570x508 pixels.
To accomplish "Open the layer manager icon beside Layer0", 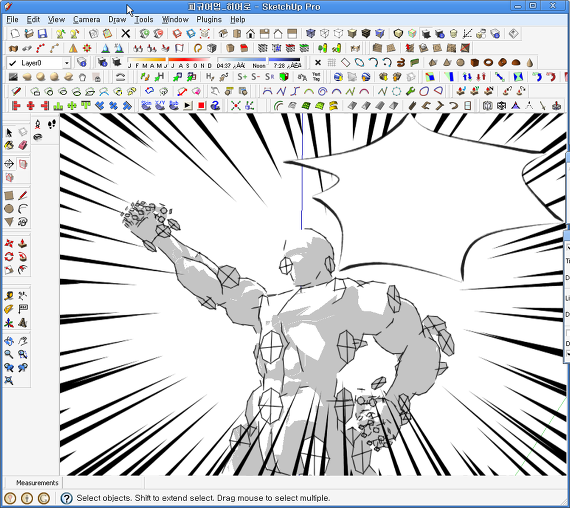I will 82,63.
